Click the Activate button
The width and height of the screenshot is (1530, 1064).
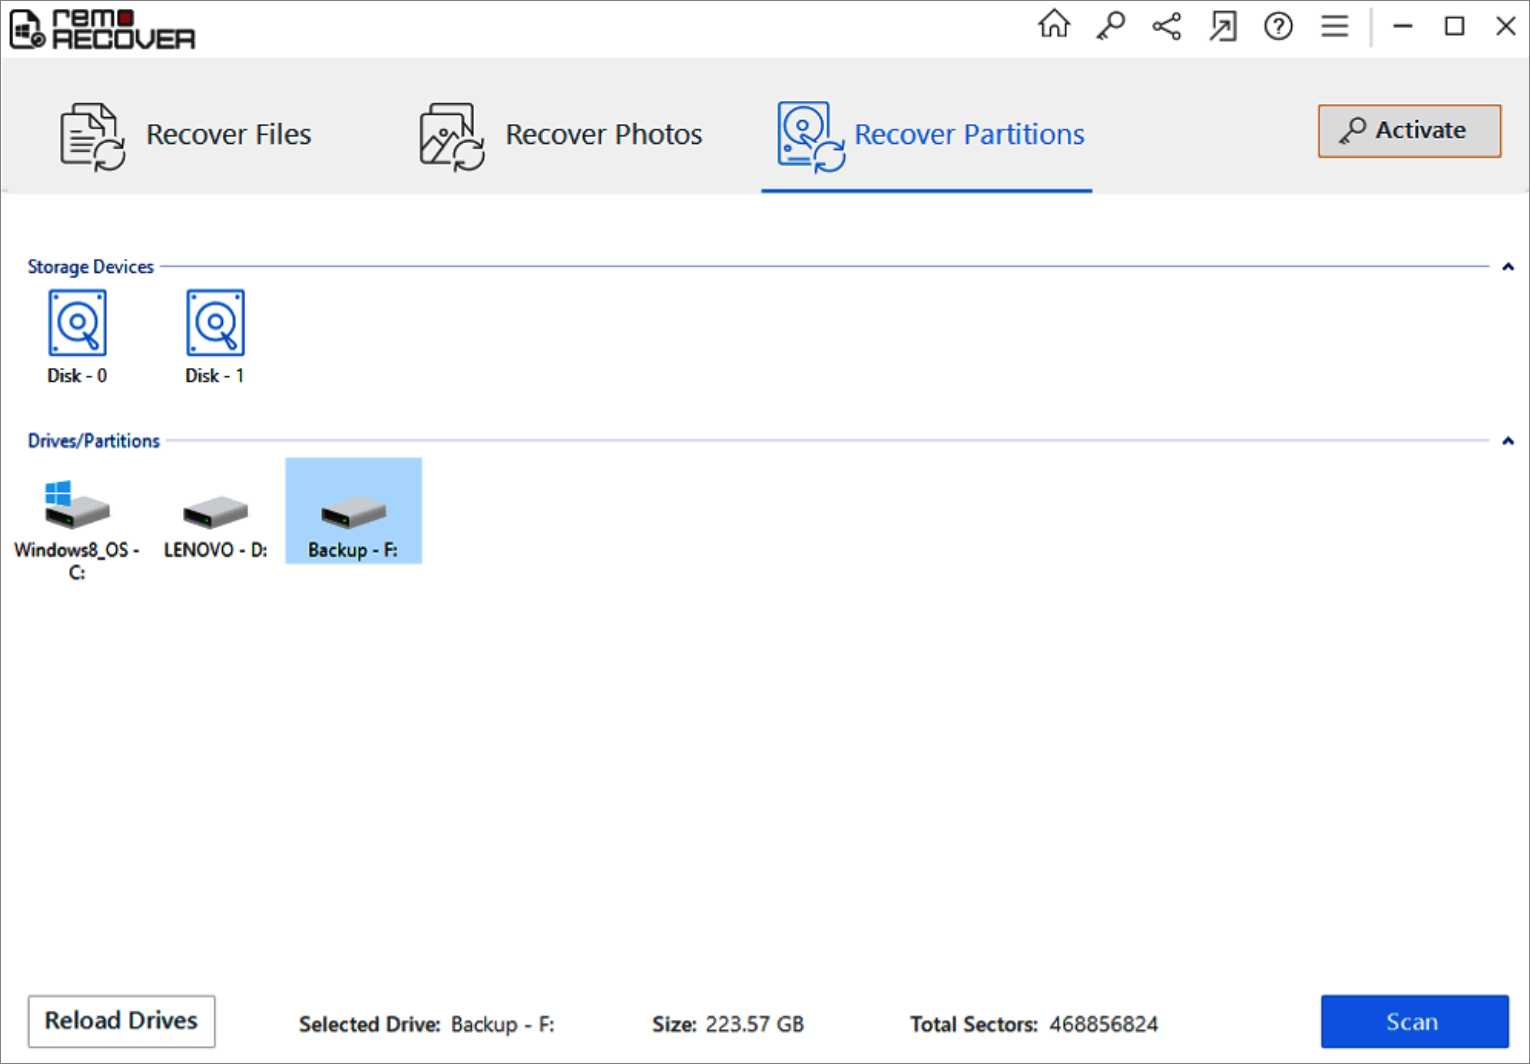(1409, 130)
